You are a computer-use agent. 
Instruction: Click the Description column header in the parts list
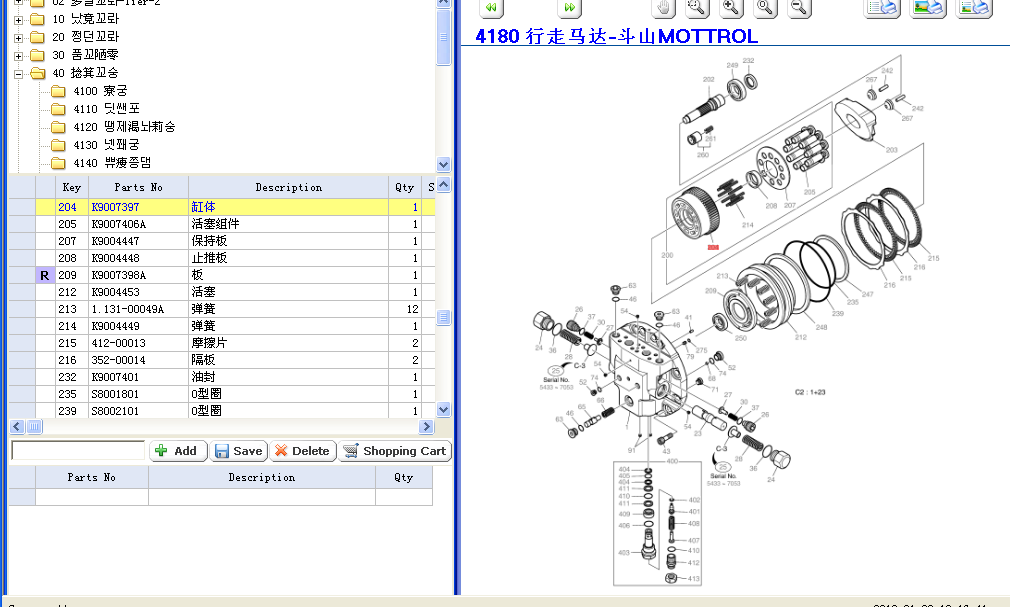click(x=289, y=188)
